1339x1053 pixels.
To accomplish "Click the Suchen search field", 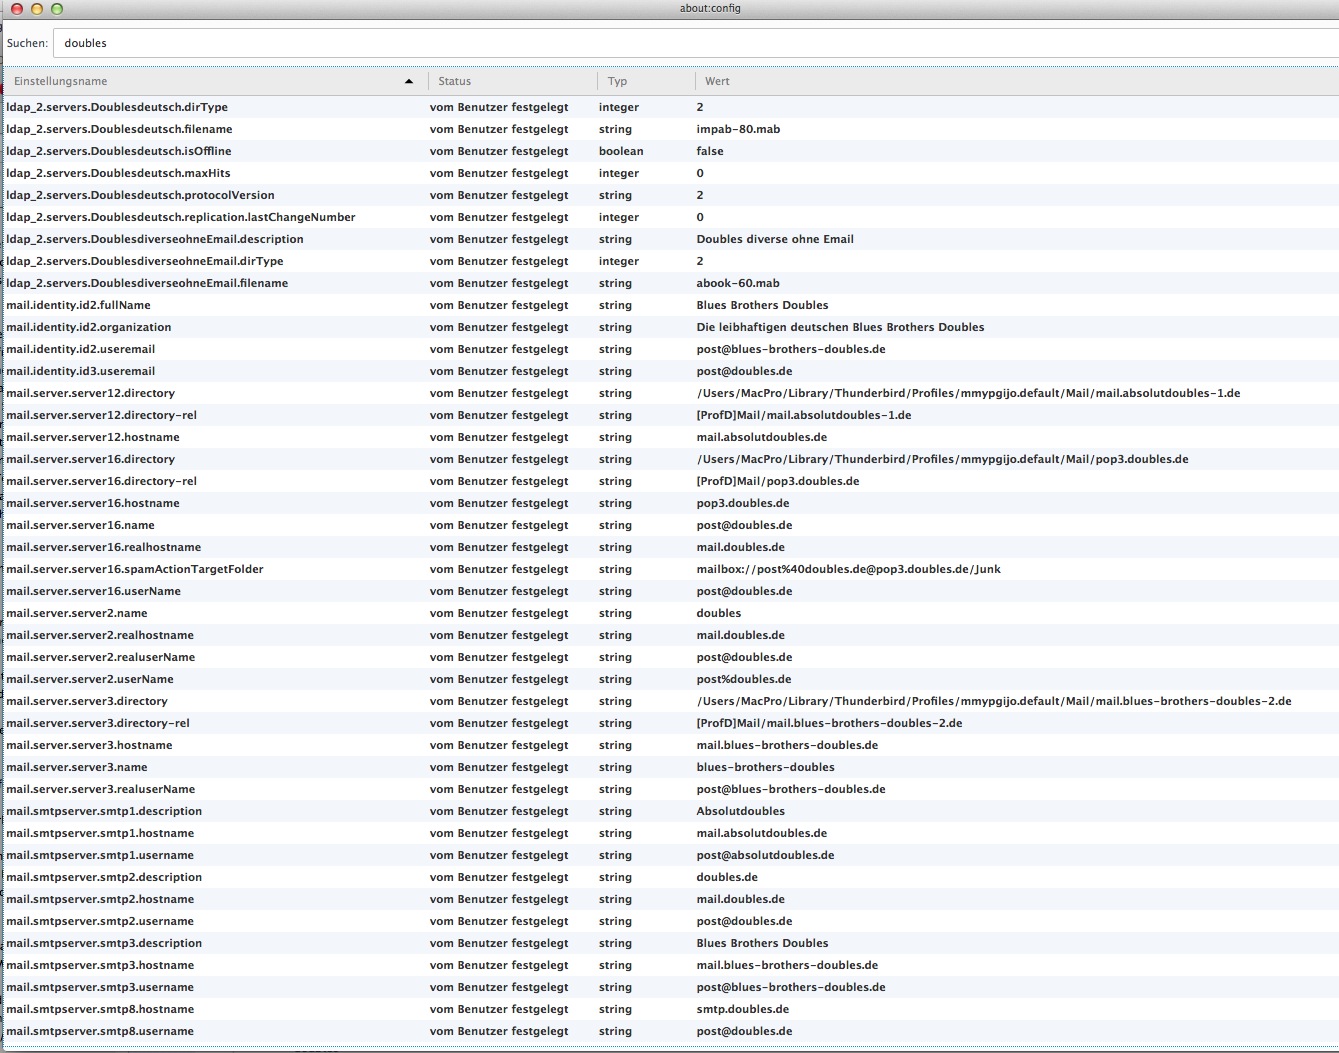I will pos(690,43).
